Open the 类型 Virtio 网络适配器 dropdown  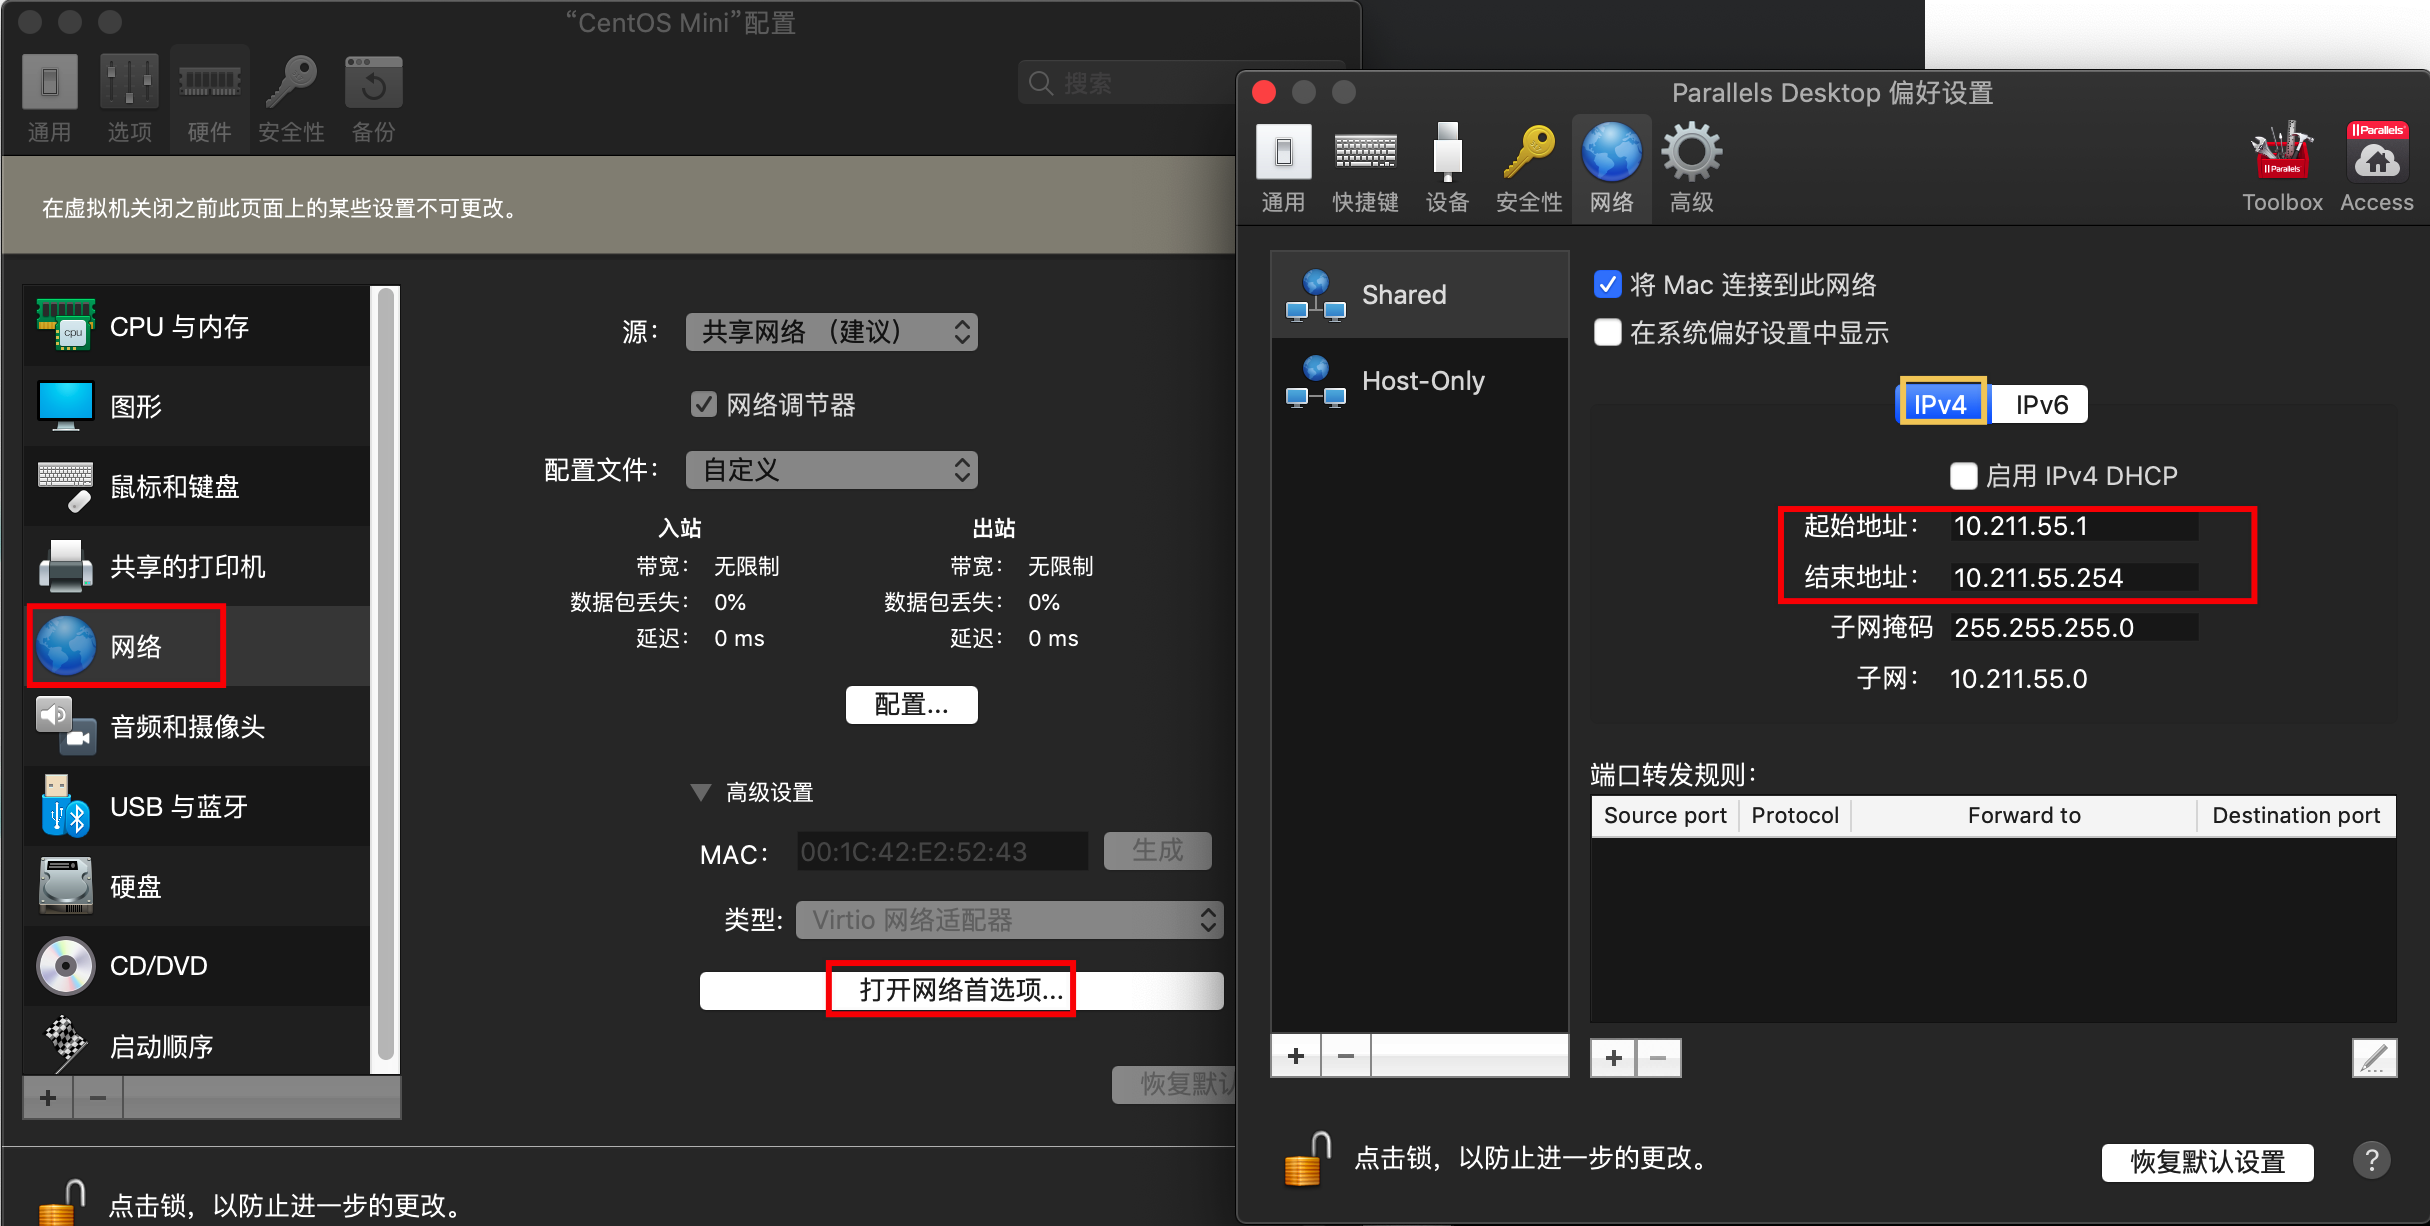click(1009, 920)
